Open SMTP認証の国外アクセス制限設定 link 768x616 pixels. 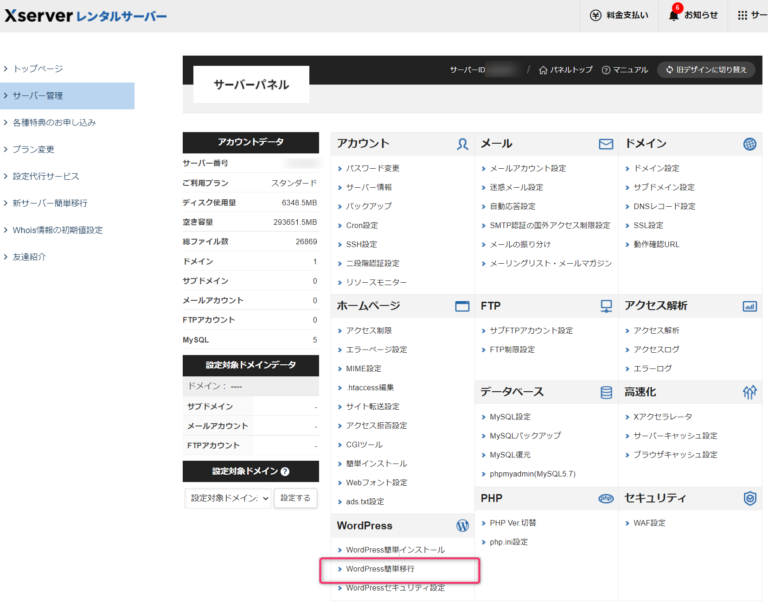550,226
